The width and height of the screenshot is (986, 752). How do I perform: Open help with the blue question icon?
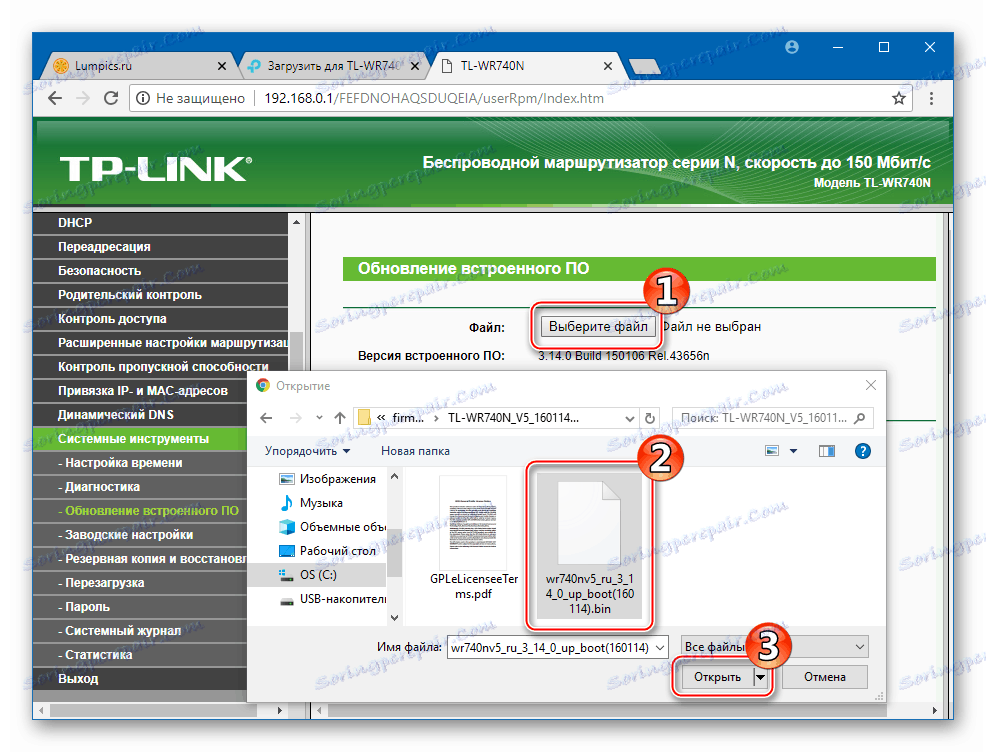[863, 451]
